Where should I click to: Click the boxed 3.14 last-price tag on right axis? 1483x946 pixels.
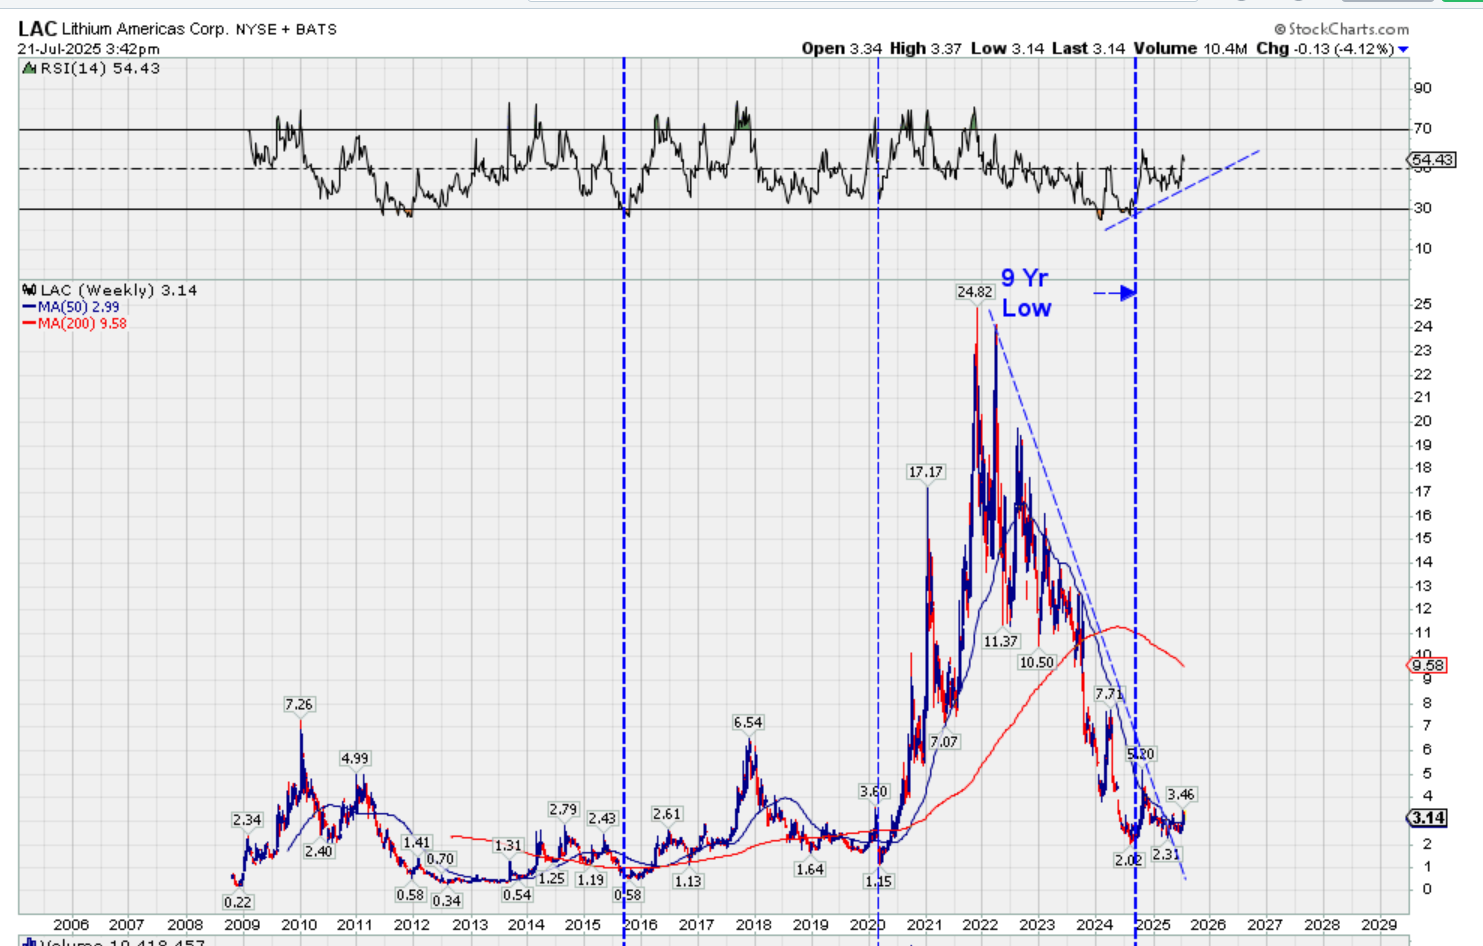pyautogui.click(x=1427, y=818)
